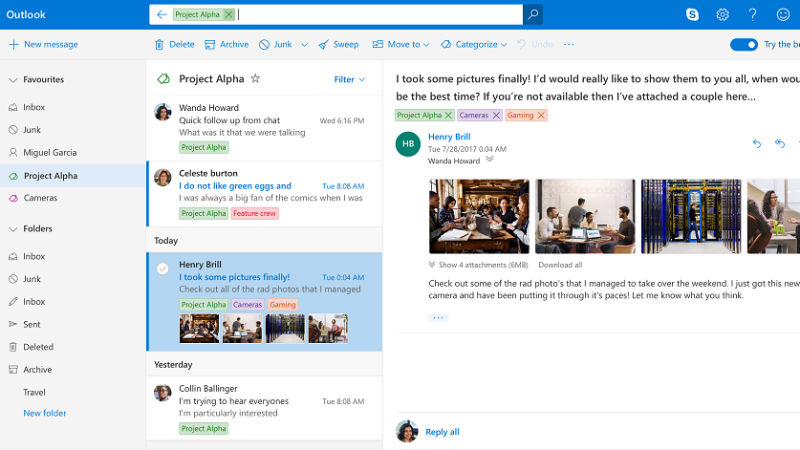Click Download all attachments link
Viewport: 800px width, 450px height.
pyautogui.click(x=560, y=265)
